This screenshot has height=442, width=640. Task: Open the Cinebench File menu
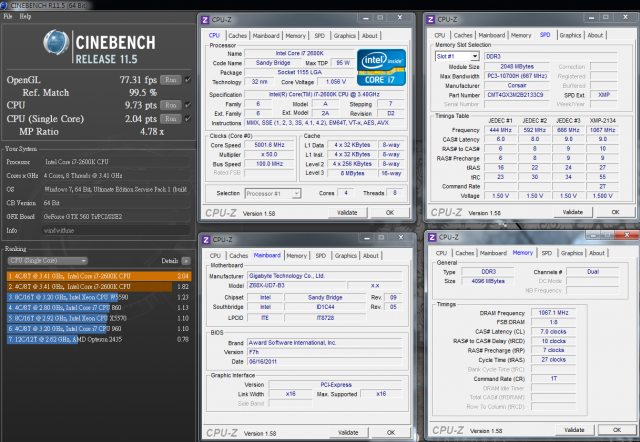pyautogui.click(x=8, y=16)
